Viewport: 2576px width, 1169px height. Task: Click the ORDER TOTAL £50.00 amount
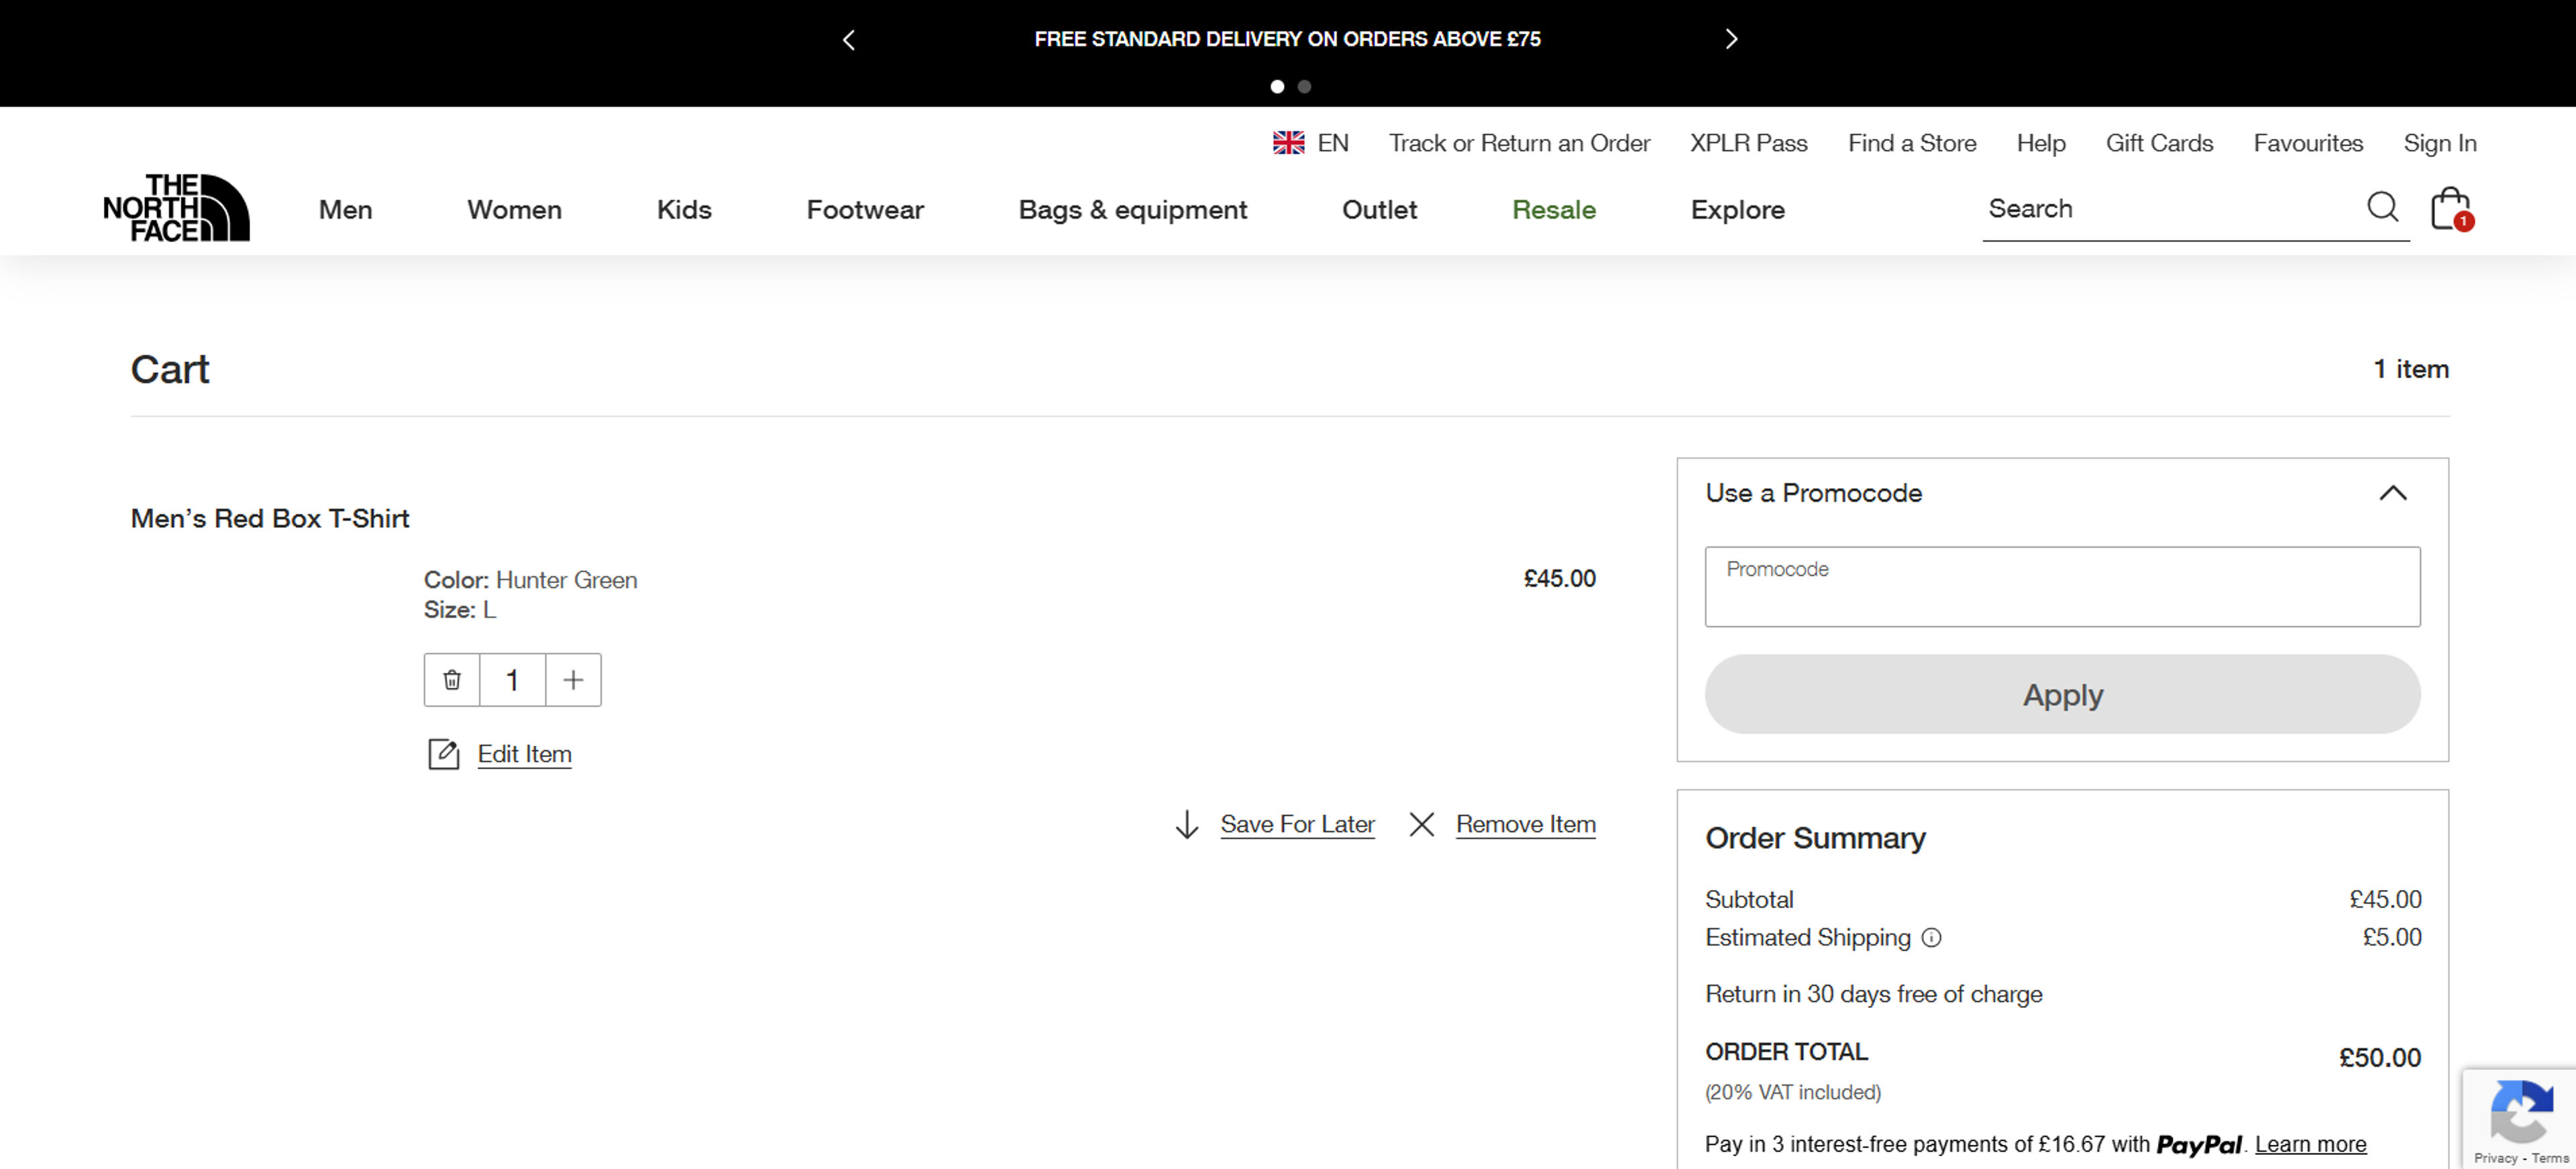pos(2379,1058)
